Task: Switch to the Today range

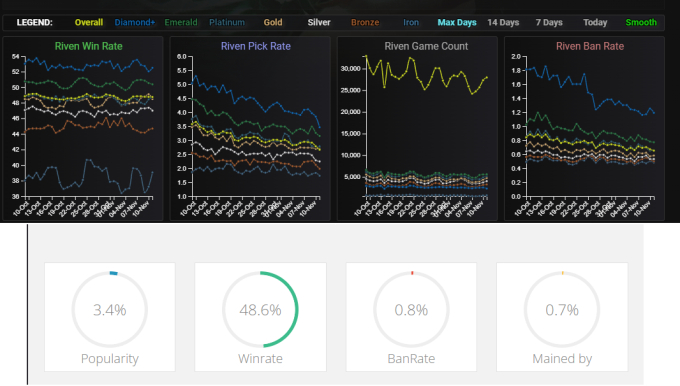Action: tap(595, 23)
